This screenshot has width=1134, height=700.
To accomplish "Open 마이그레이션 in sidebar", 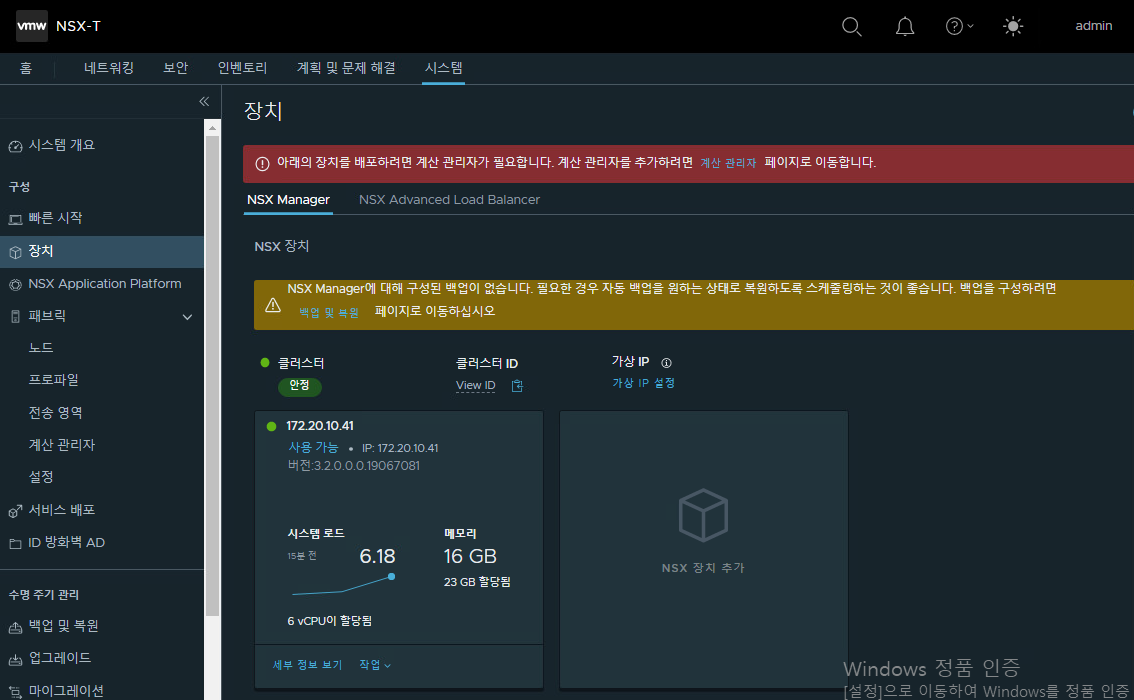I will pyautogui.click(x=66, y=691).
